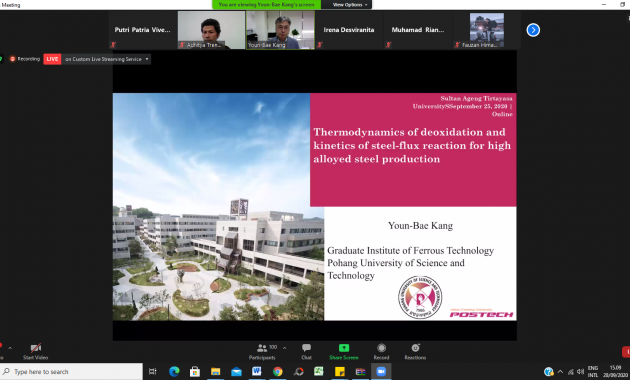Click in the Windows search box
The image size is (630, 380).
coord(71,372)
